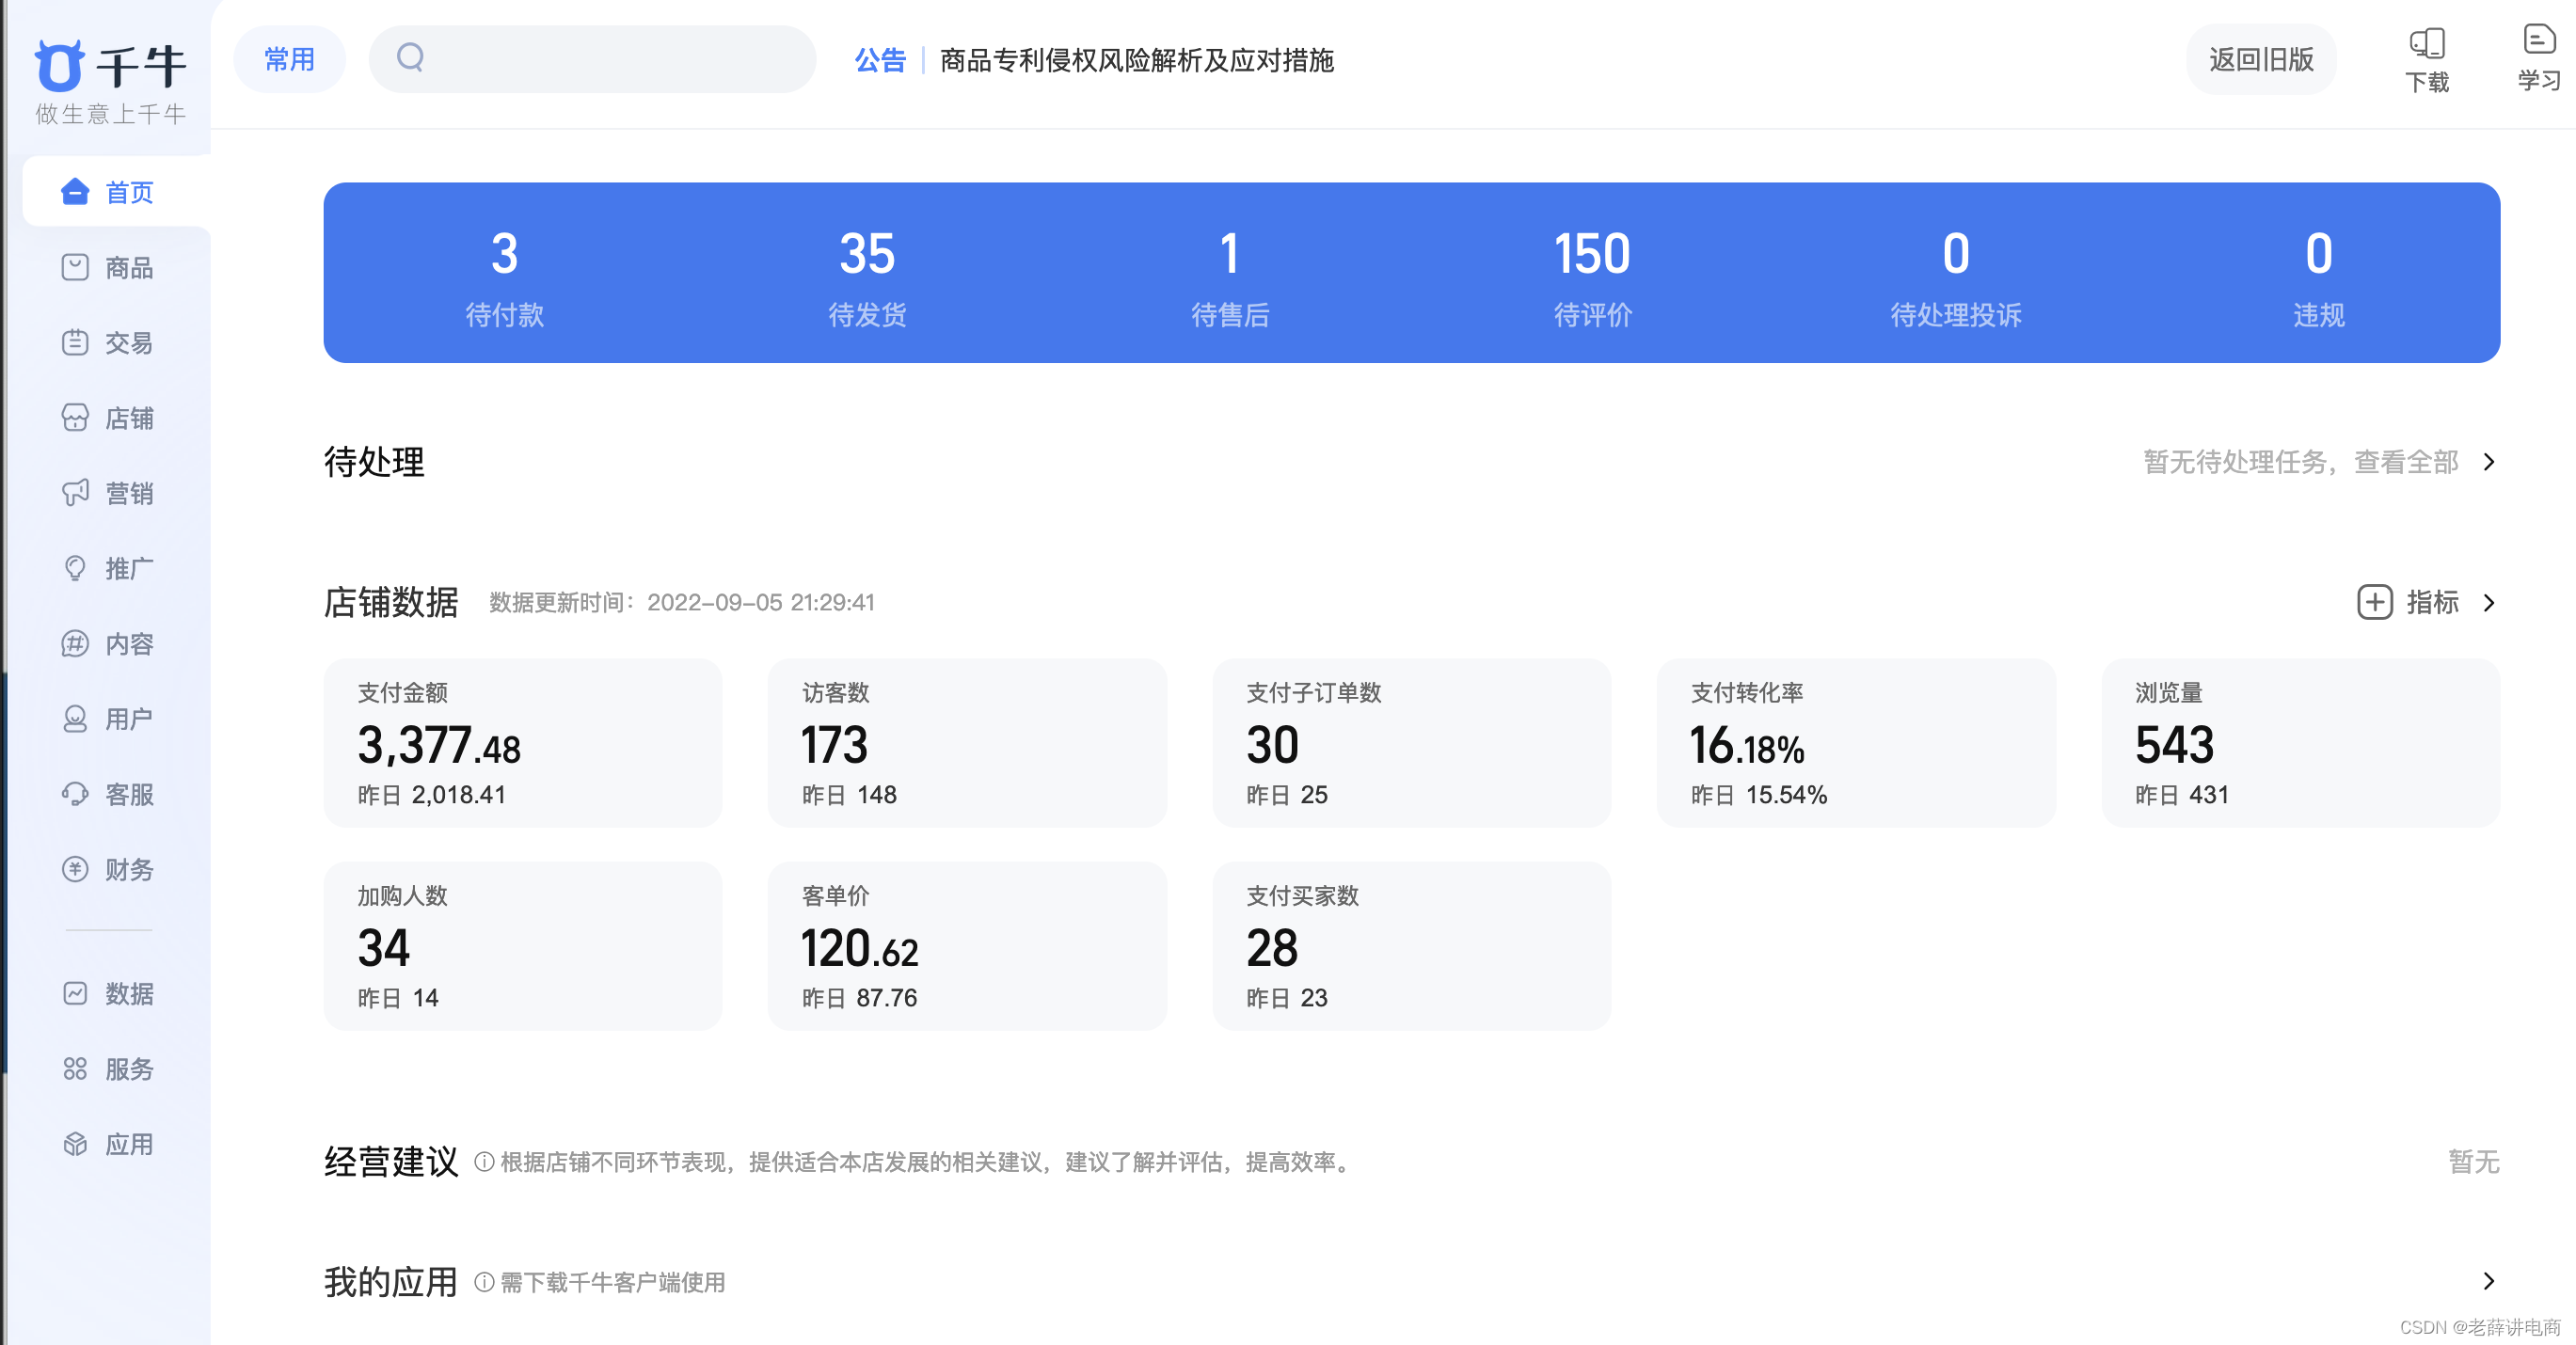This screenshot has width=2576, height=1345.
Task: Click the 财务 finance yen icon
Action: pyautogui.click(x=75, y=869)
